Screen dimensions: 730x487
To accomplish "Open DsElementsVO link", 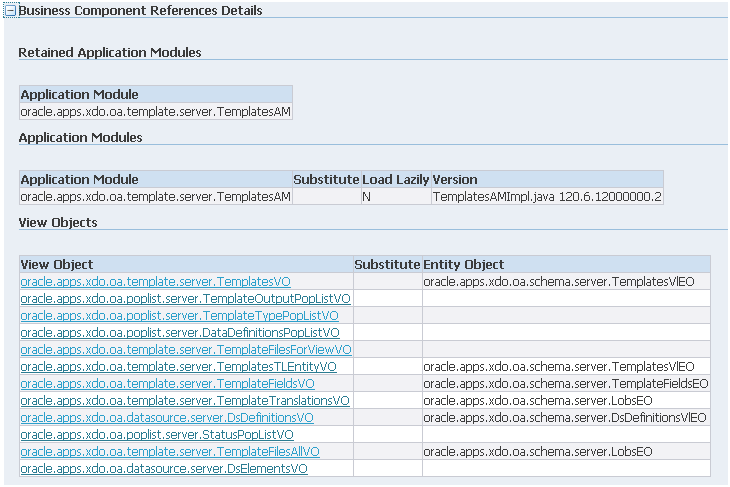I will 164,469.
